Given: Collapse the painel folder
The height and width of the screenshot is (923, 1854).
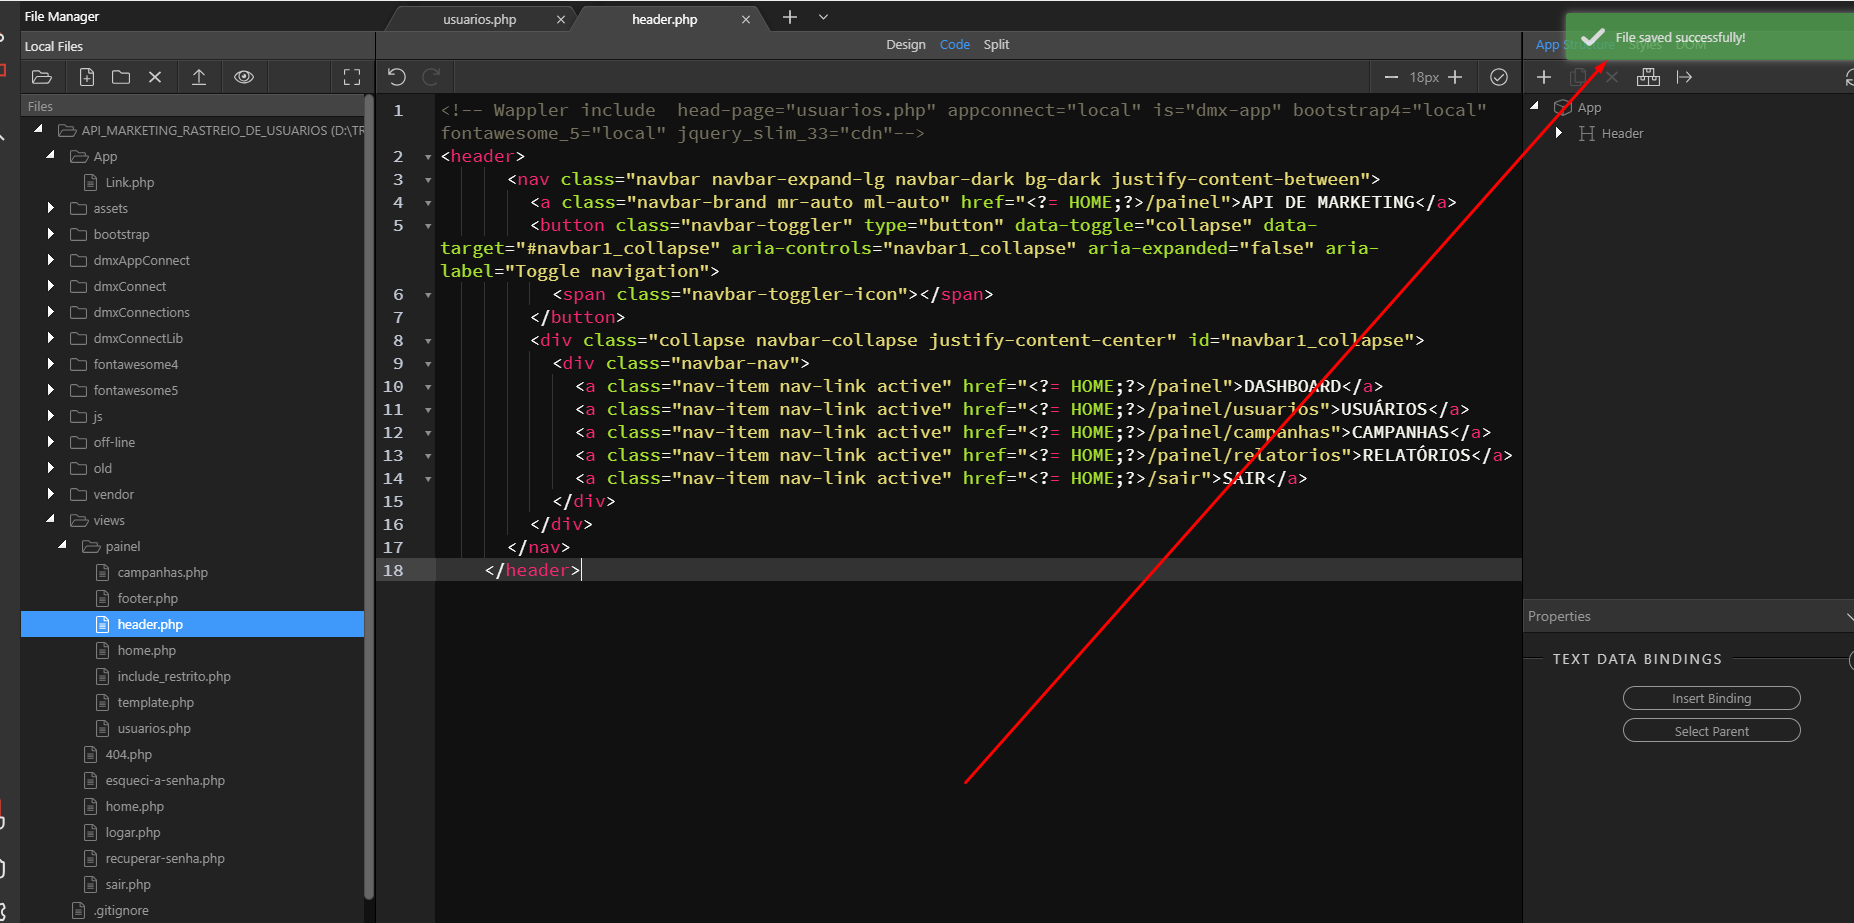Looking at the screenshot, I should (x=63, y=545).
